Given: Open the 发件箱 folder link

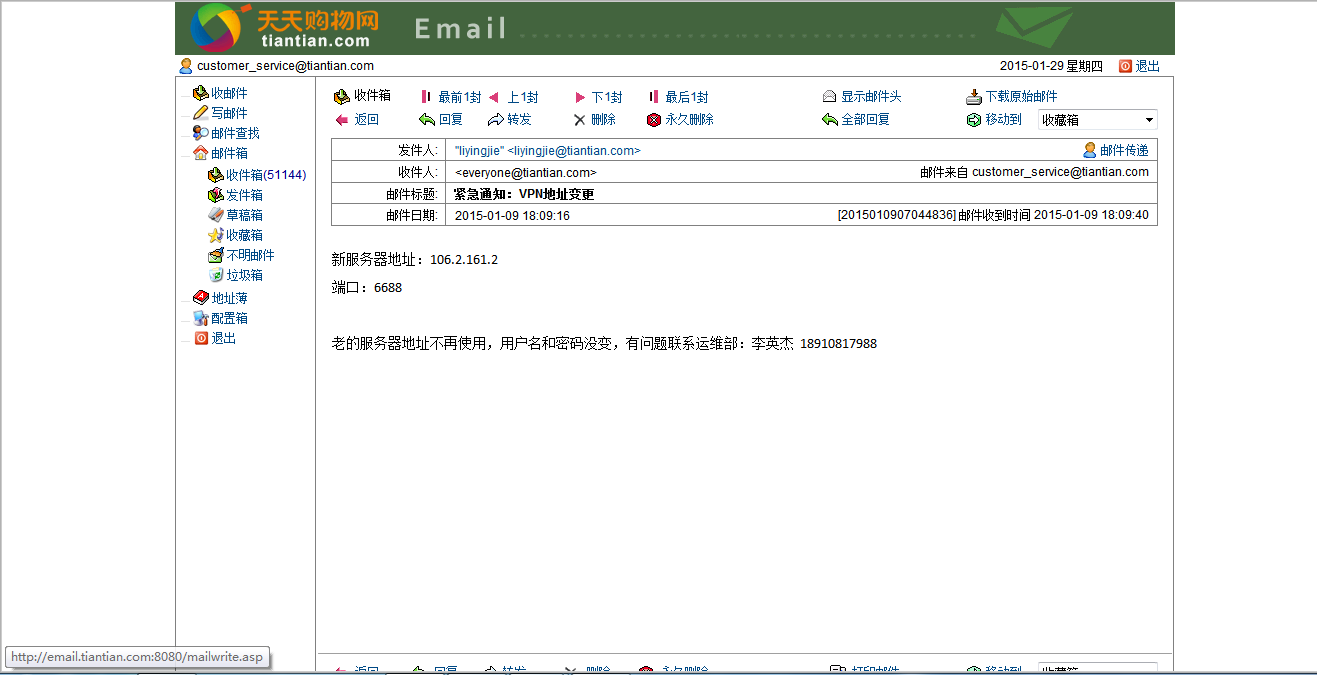Looking at the screenshot, I should pos(245,195).
